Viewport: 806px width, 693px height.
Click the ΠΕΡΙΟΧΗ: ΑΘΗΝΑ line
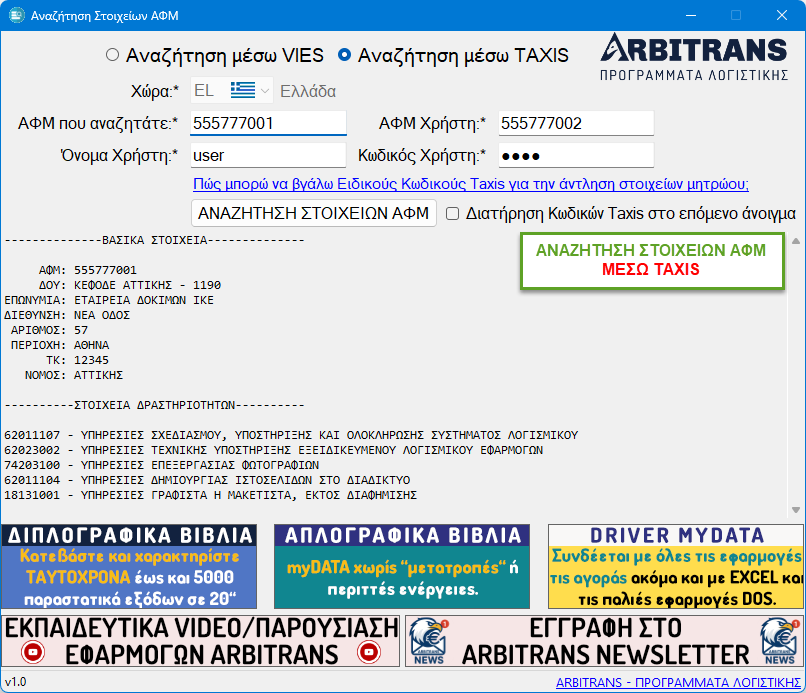click(60, 345)
